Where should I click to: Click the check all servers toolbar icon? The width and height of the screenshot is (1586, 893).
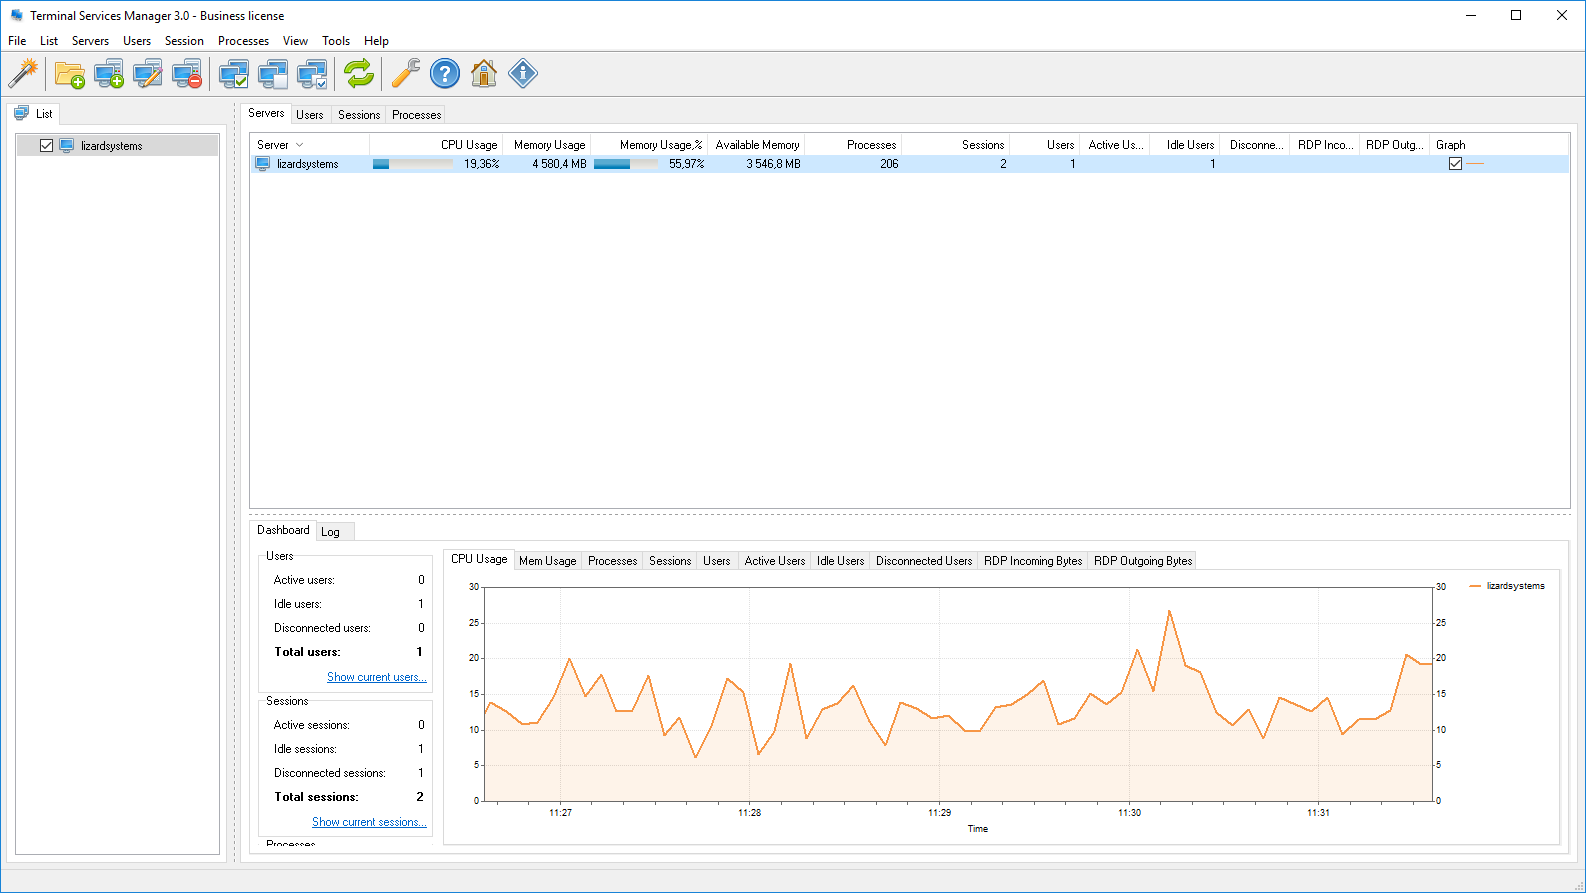point(234,73)
